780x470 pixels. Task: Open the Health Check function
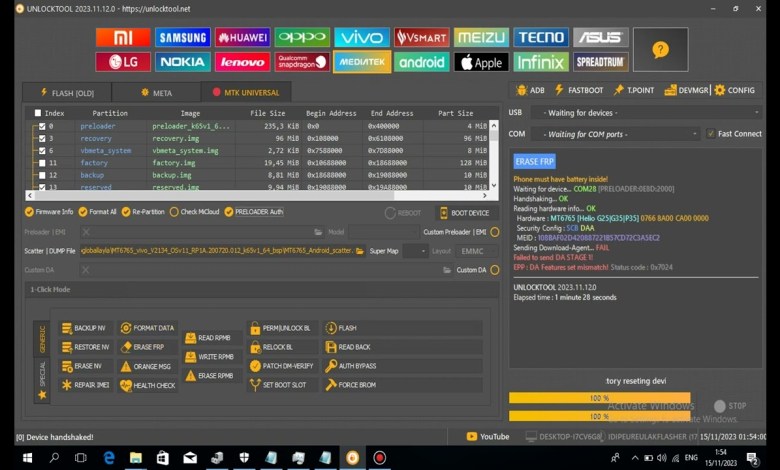(126, 385)
